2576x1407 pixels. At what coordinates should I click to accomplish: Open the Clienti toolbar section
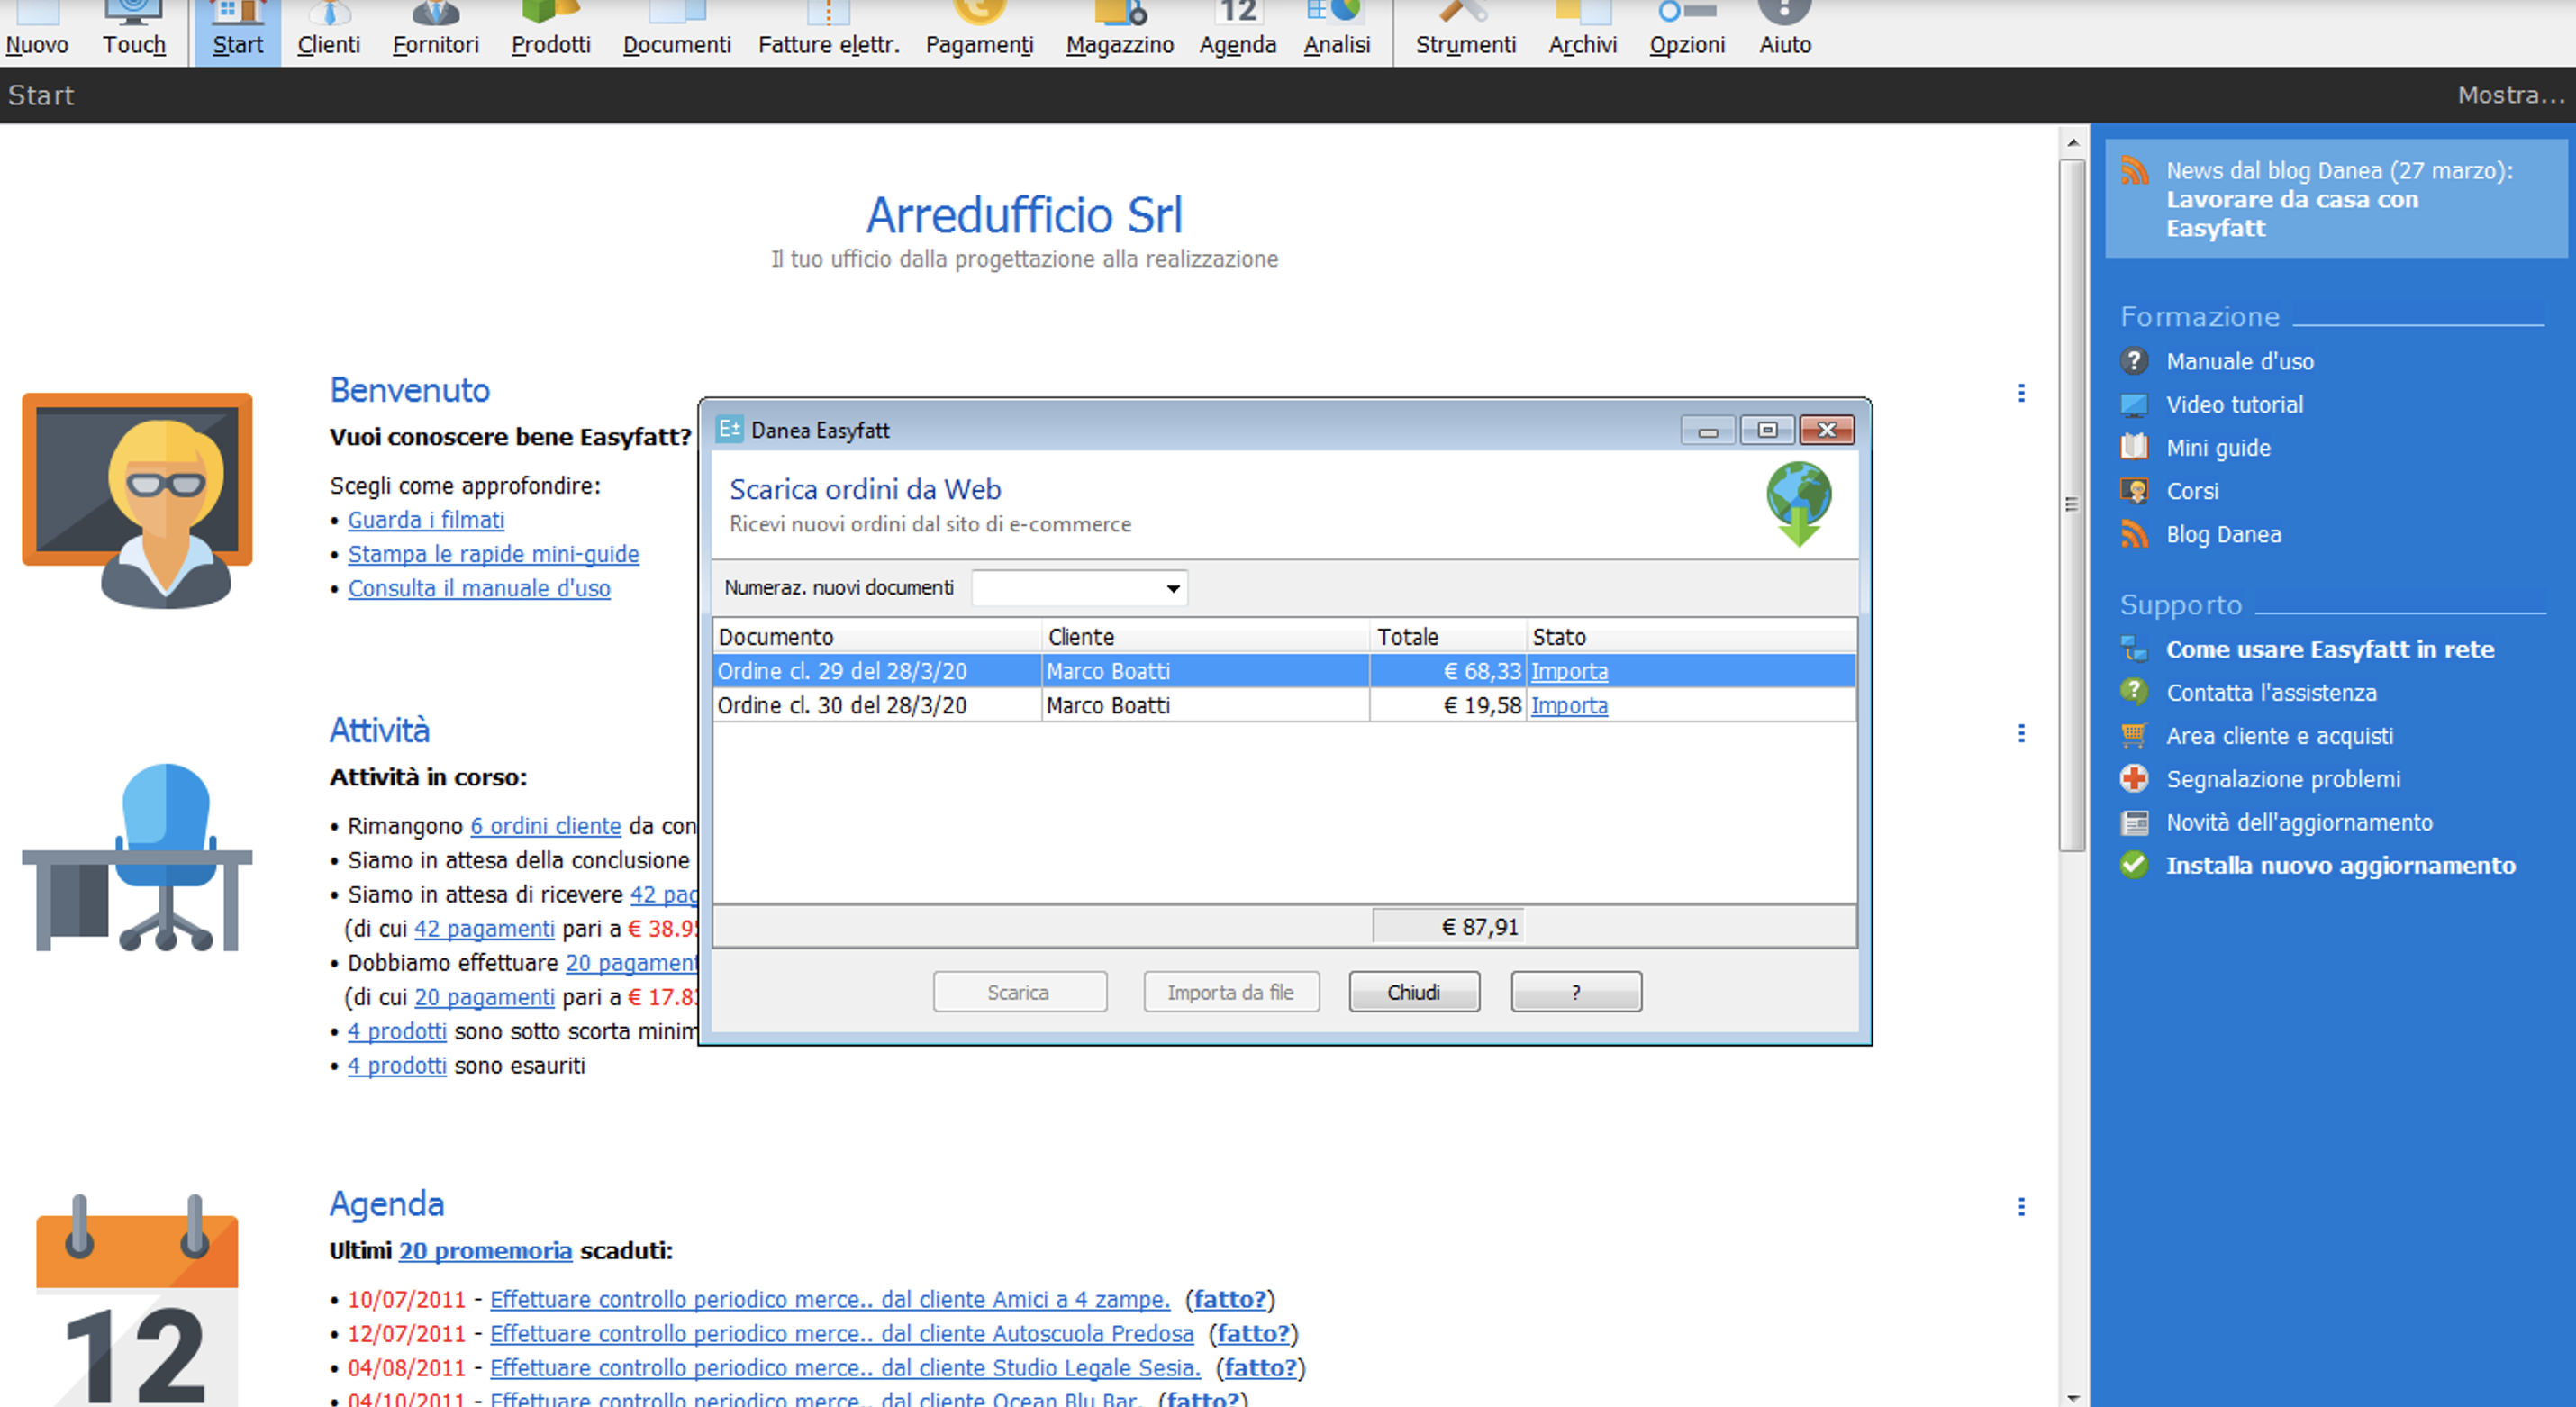[x=328, y=32]
